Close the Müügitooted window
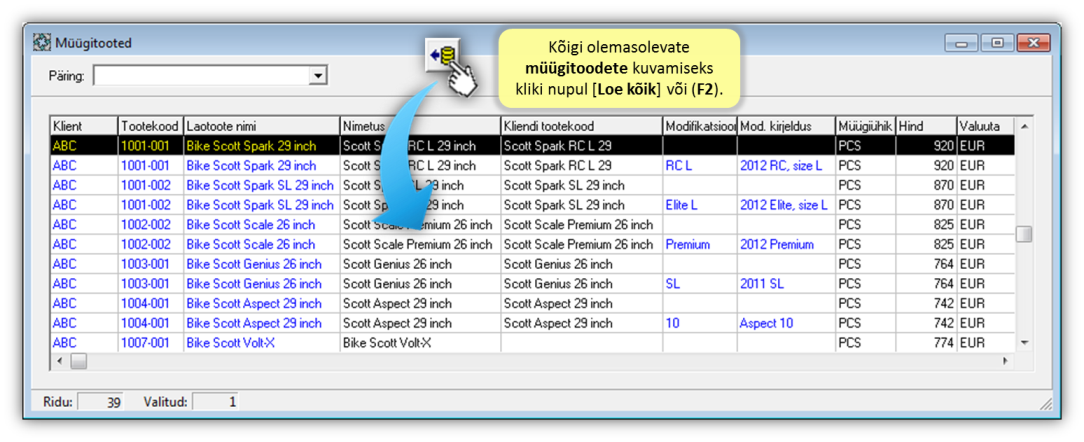Viewport: 1084px width, 442px height. point(1034,43)
